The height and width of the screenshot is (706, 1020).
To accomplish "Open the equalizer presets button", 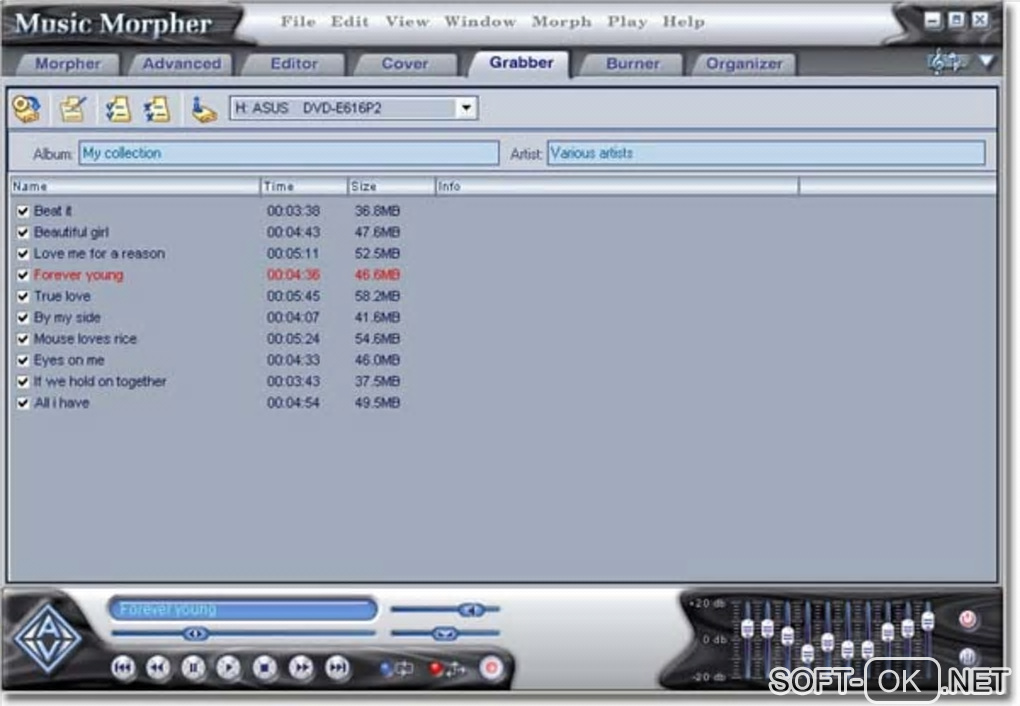I will [x=967, y=657].
